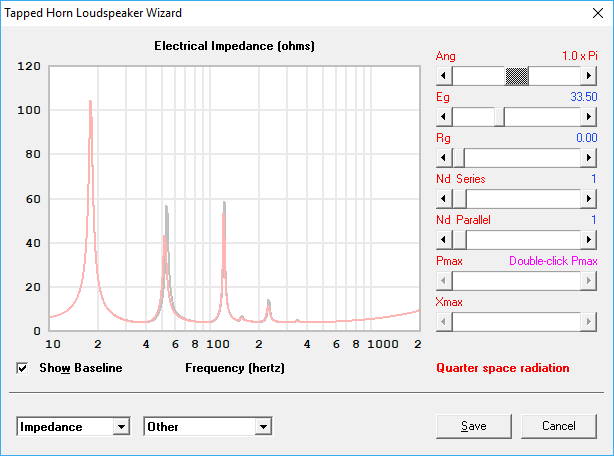Click the Nd Series label

click(x=461, y=179)
